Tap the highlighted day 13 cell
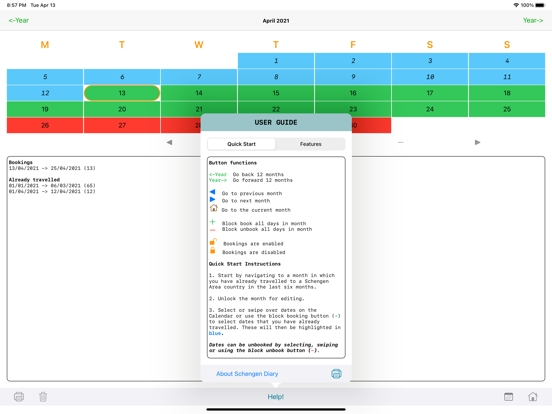This screenshot has width=552, height=414. click(122, 93)
